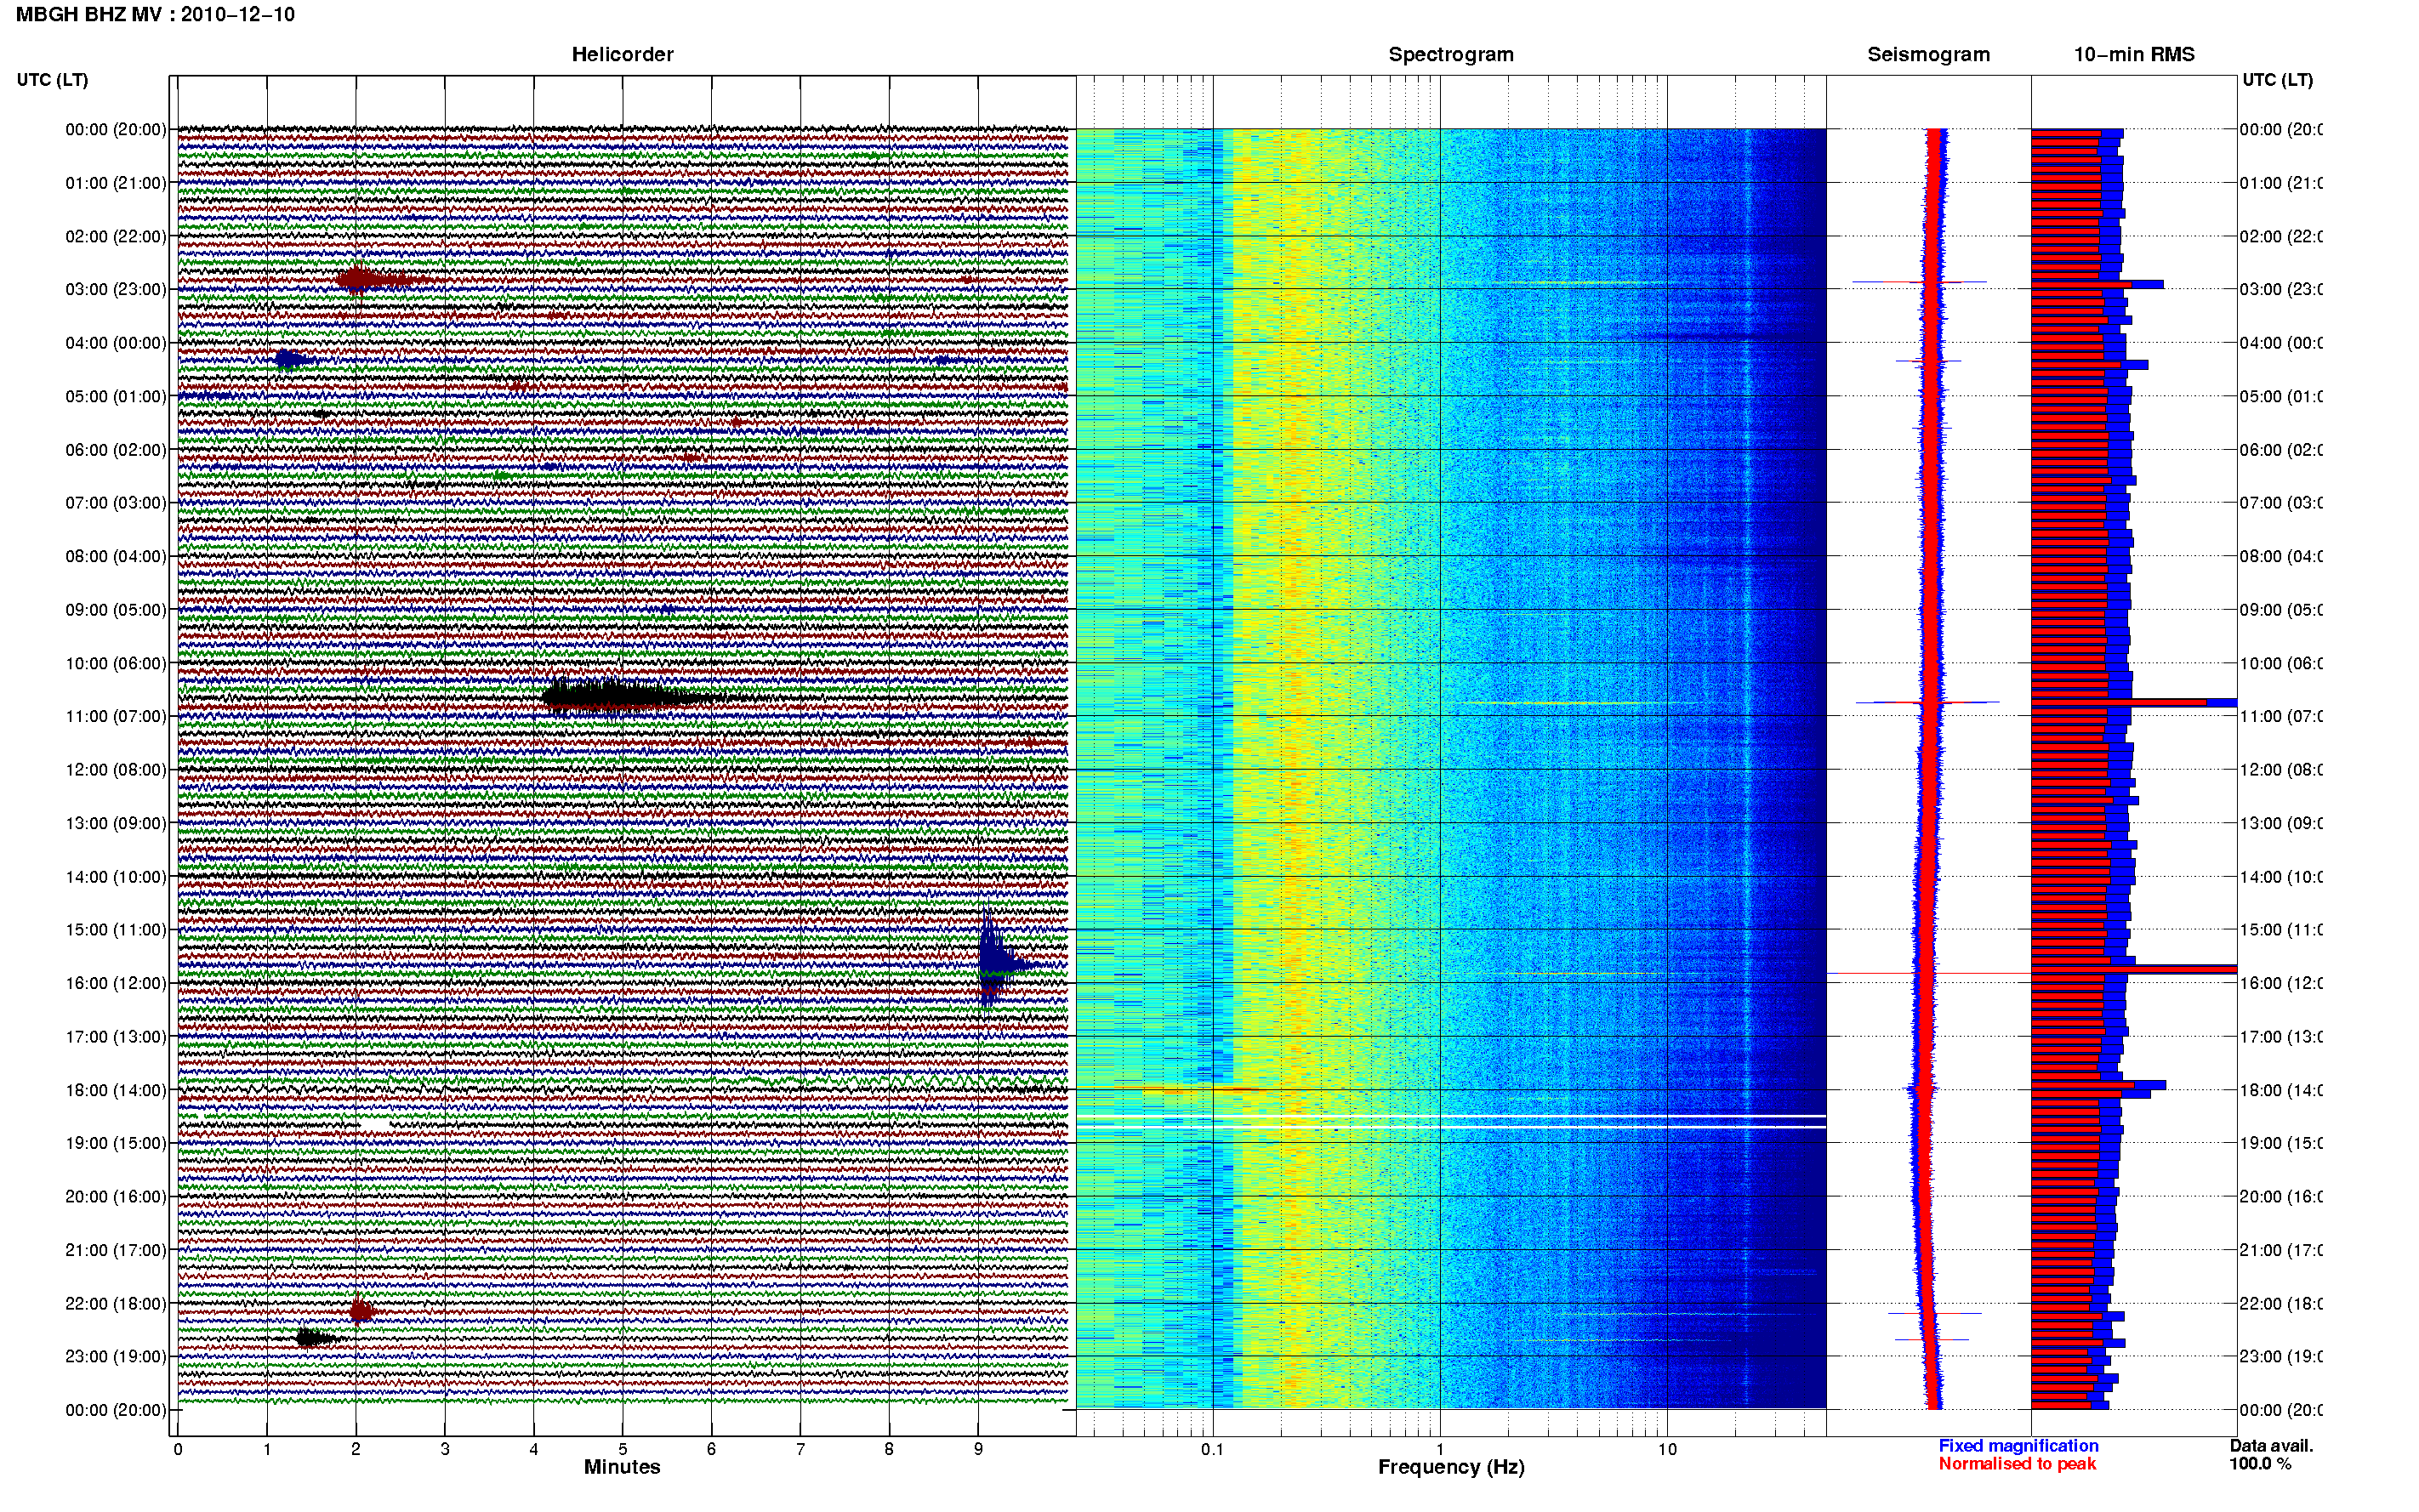Click the left time label 03:00 (23:00)

pos(116,290)
